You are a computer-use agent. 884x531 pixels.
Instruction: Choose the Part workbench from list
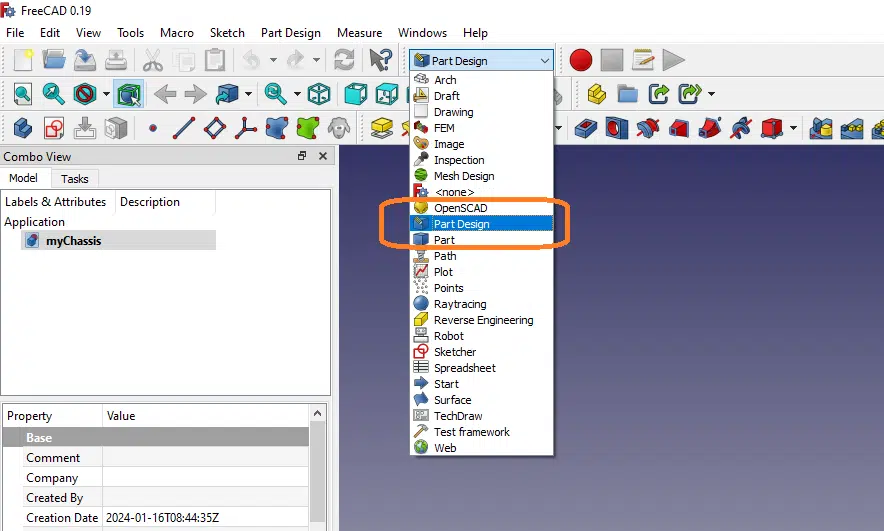click(x=481, y=240)
